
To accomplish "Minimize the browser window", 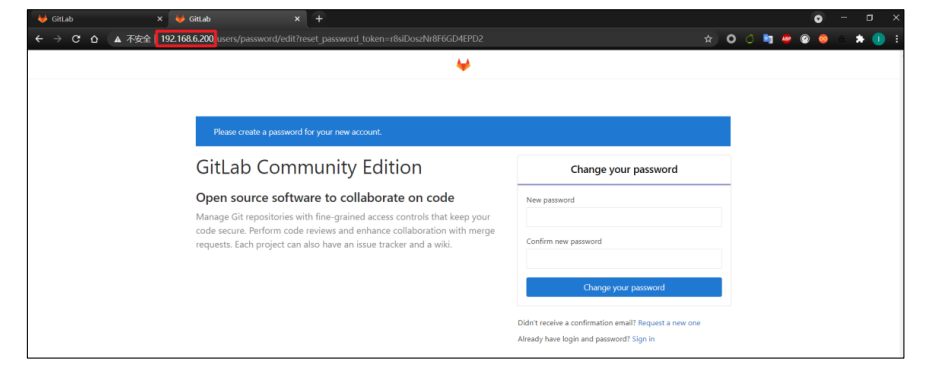I will (x=844, y=18).
